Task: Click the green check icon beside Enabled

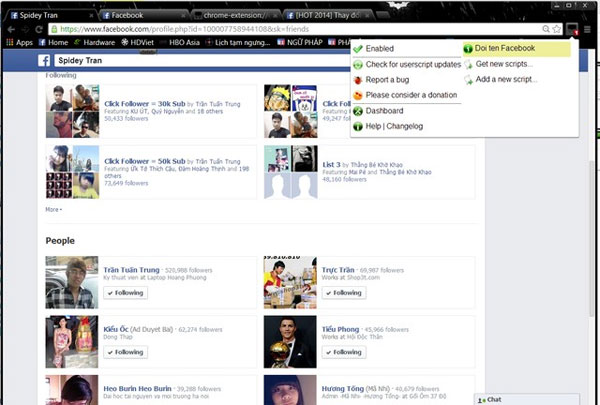Action: pos(358,49)
